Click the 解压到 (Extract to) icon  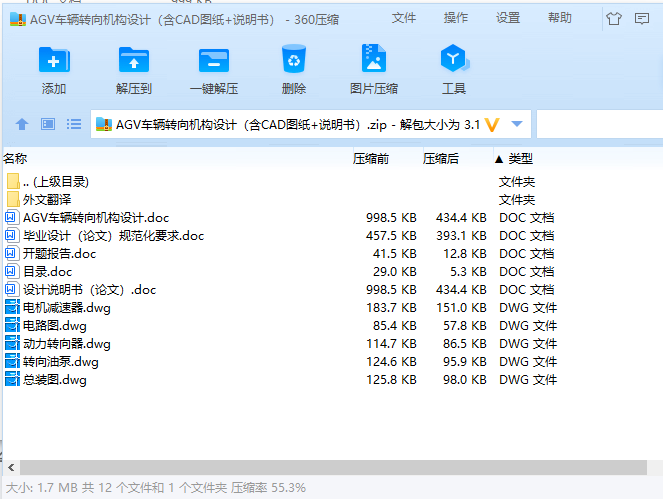pos(134,60)
